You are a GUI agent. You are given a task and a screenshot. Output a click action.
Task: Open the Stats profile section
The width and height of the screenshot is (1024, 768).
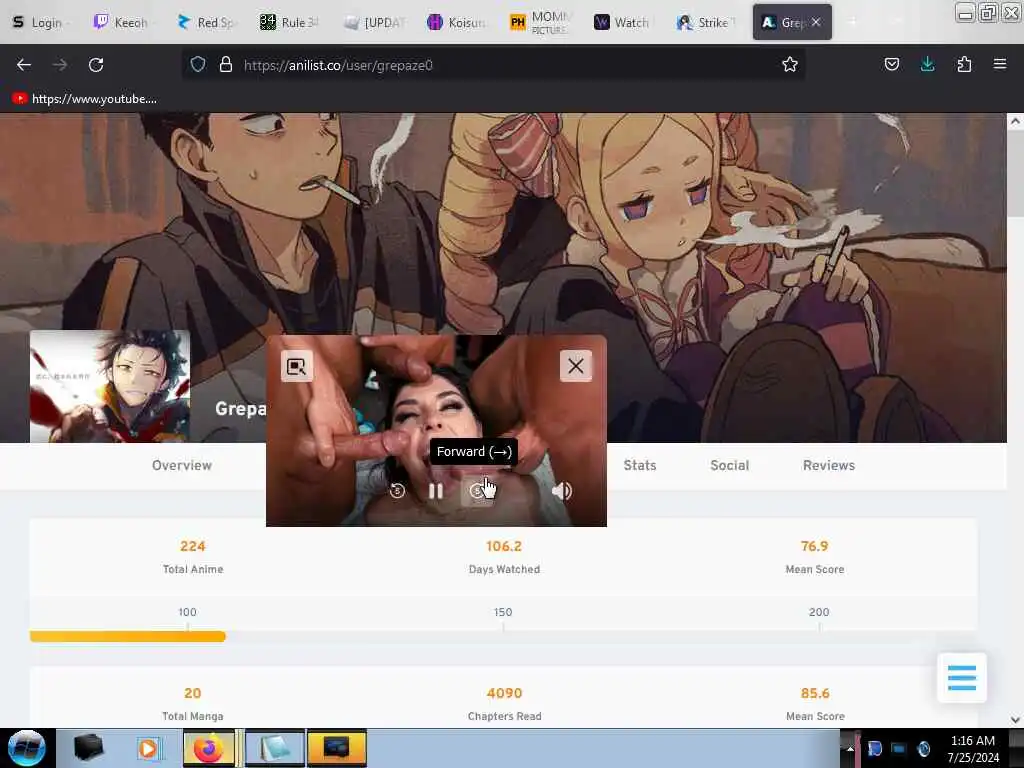click(x=639, y=466)
